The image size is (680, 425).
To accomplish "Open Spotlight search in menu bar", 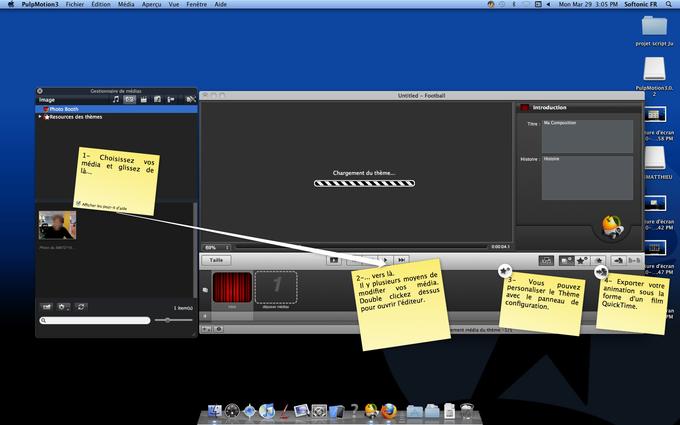I will pyautogui.click(x=669, y=4).
